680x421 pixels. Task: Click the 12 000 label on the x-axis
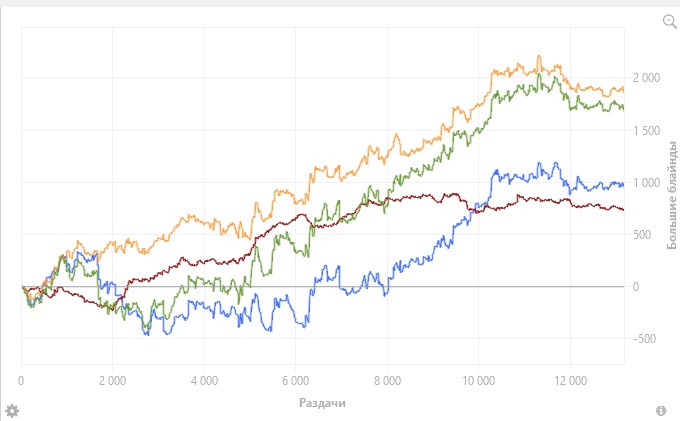[x=570, y=381]
